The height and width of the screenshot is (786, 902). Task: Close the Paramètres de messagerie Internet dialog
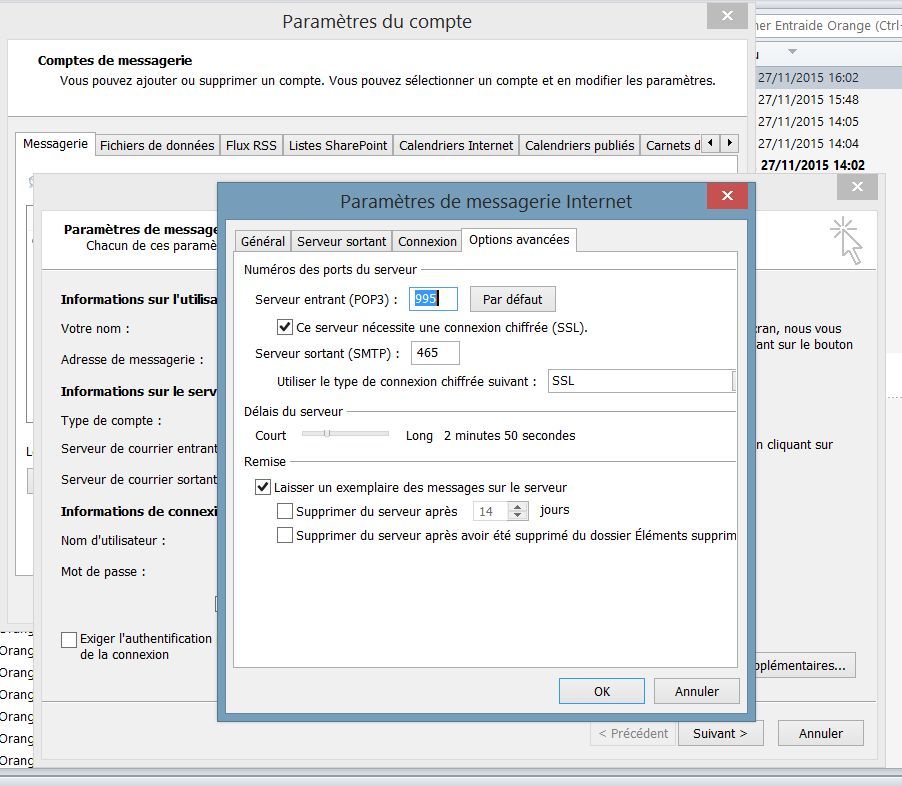[727, 197]
